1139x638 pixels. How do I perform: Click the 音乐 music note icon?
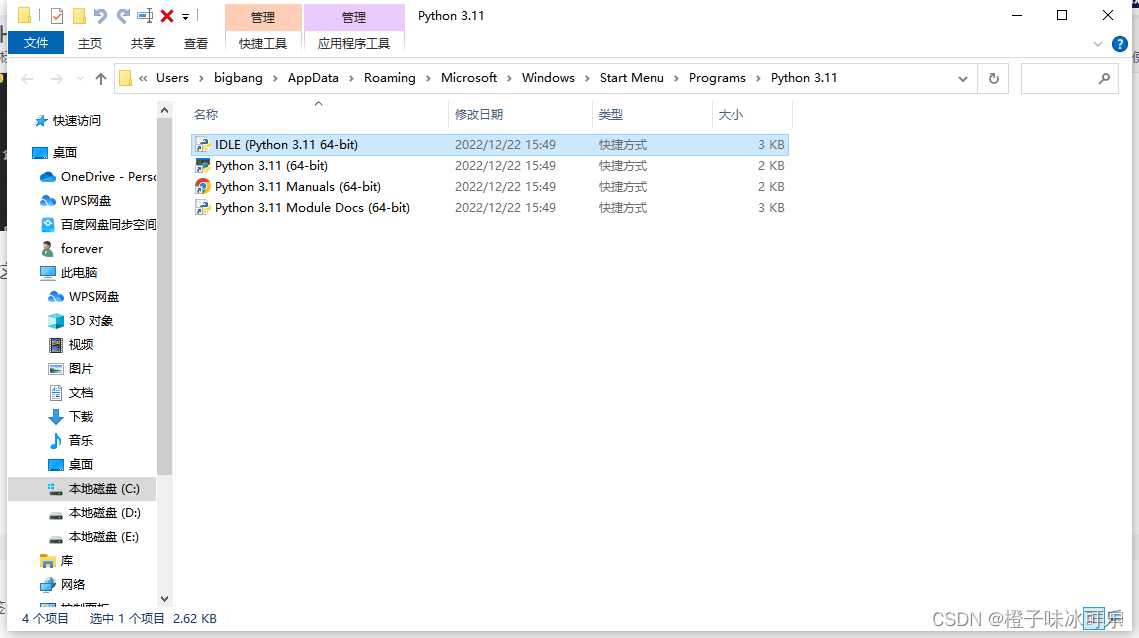(56, 440)
